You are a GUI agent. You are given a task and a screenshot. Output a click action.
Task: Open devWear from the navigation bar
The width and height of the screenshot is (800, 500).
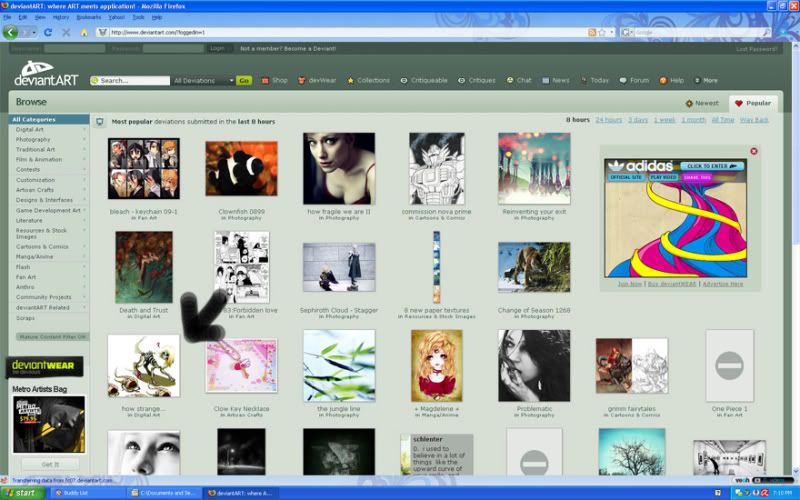click(318, 81)
